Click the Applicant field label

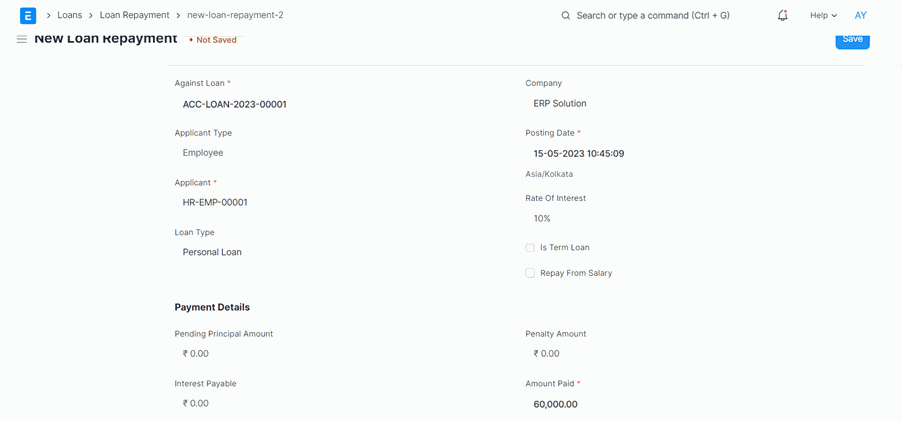[193, 182]
